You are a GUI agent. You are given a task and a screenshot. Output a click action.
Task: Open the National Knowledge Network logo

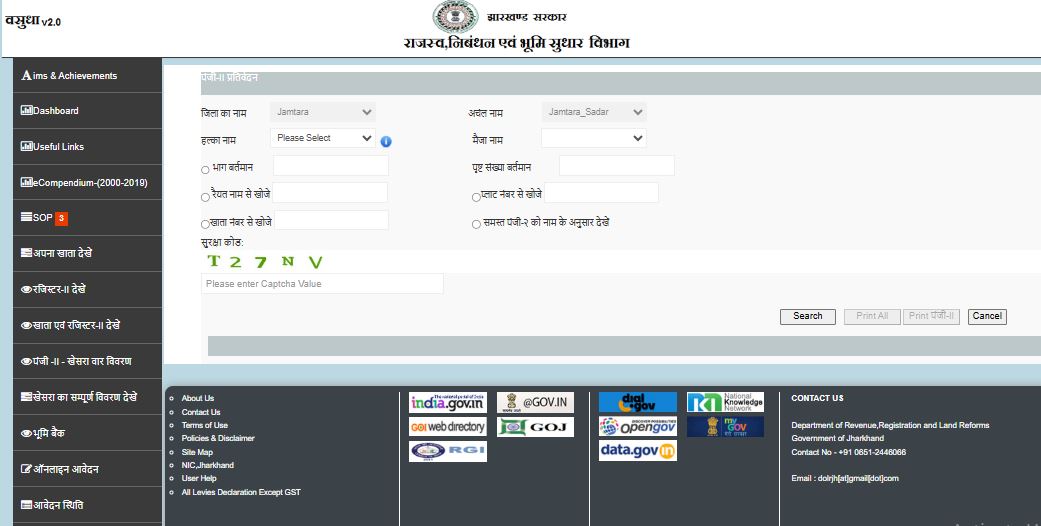click(725, 402)
